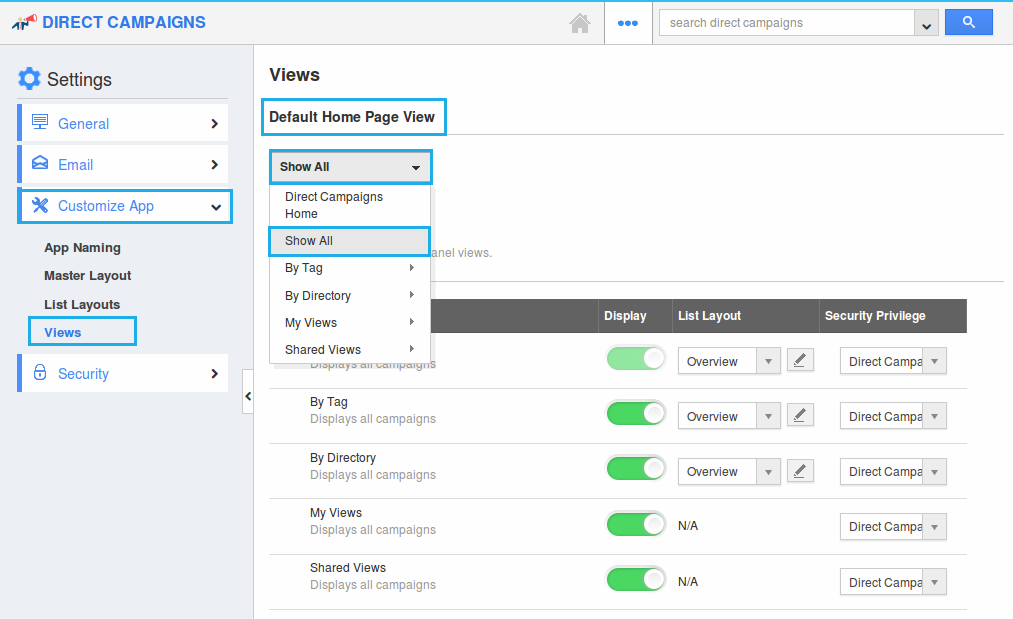The image size is (1013, 619).
Task: Open the App Naming settings page
Action: (x=82, y=247)
